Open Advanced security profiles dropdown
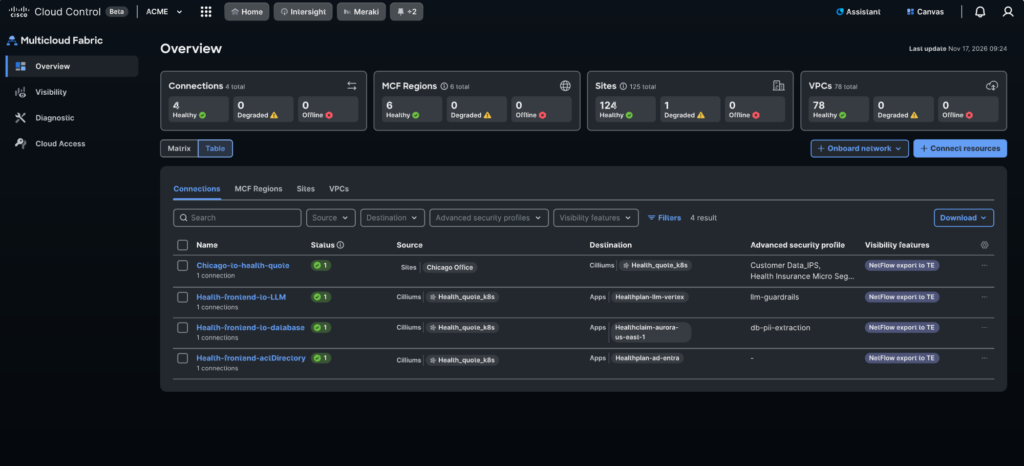Screen dimensions: 1024x466 (489, 218)
